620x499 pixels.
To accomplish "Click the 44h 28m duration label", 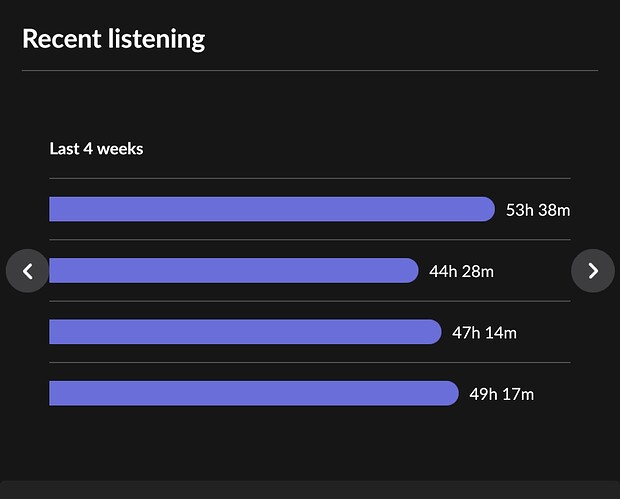I will tap(461, 271).
